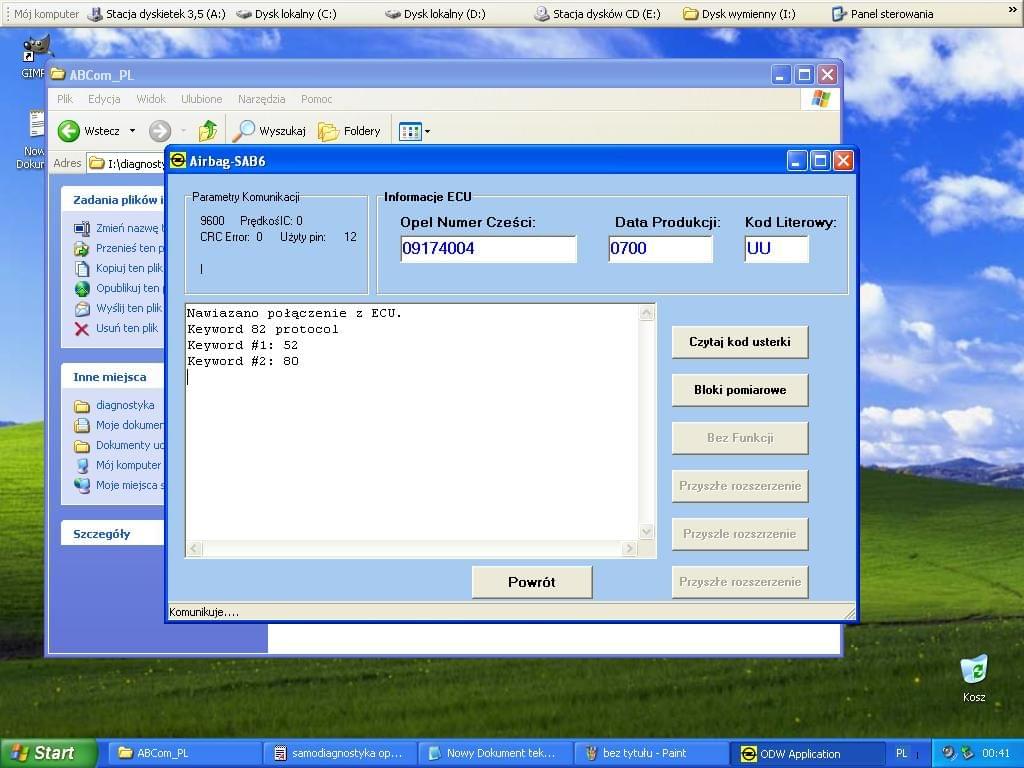
Task: Open the Pomoc menu
Action: pos(317,99)
